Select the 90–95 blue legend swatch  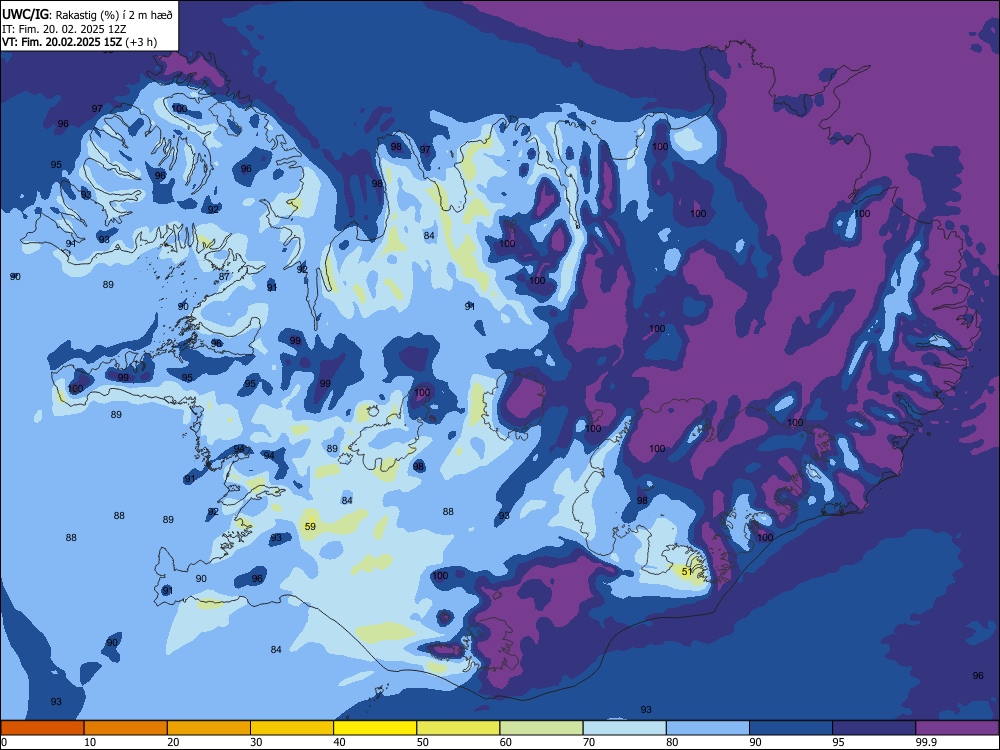tap(791, 728)
